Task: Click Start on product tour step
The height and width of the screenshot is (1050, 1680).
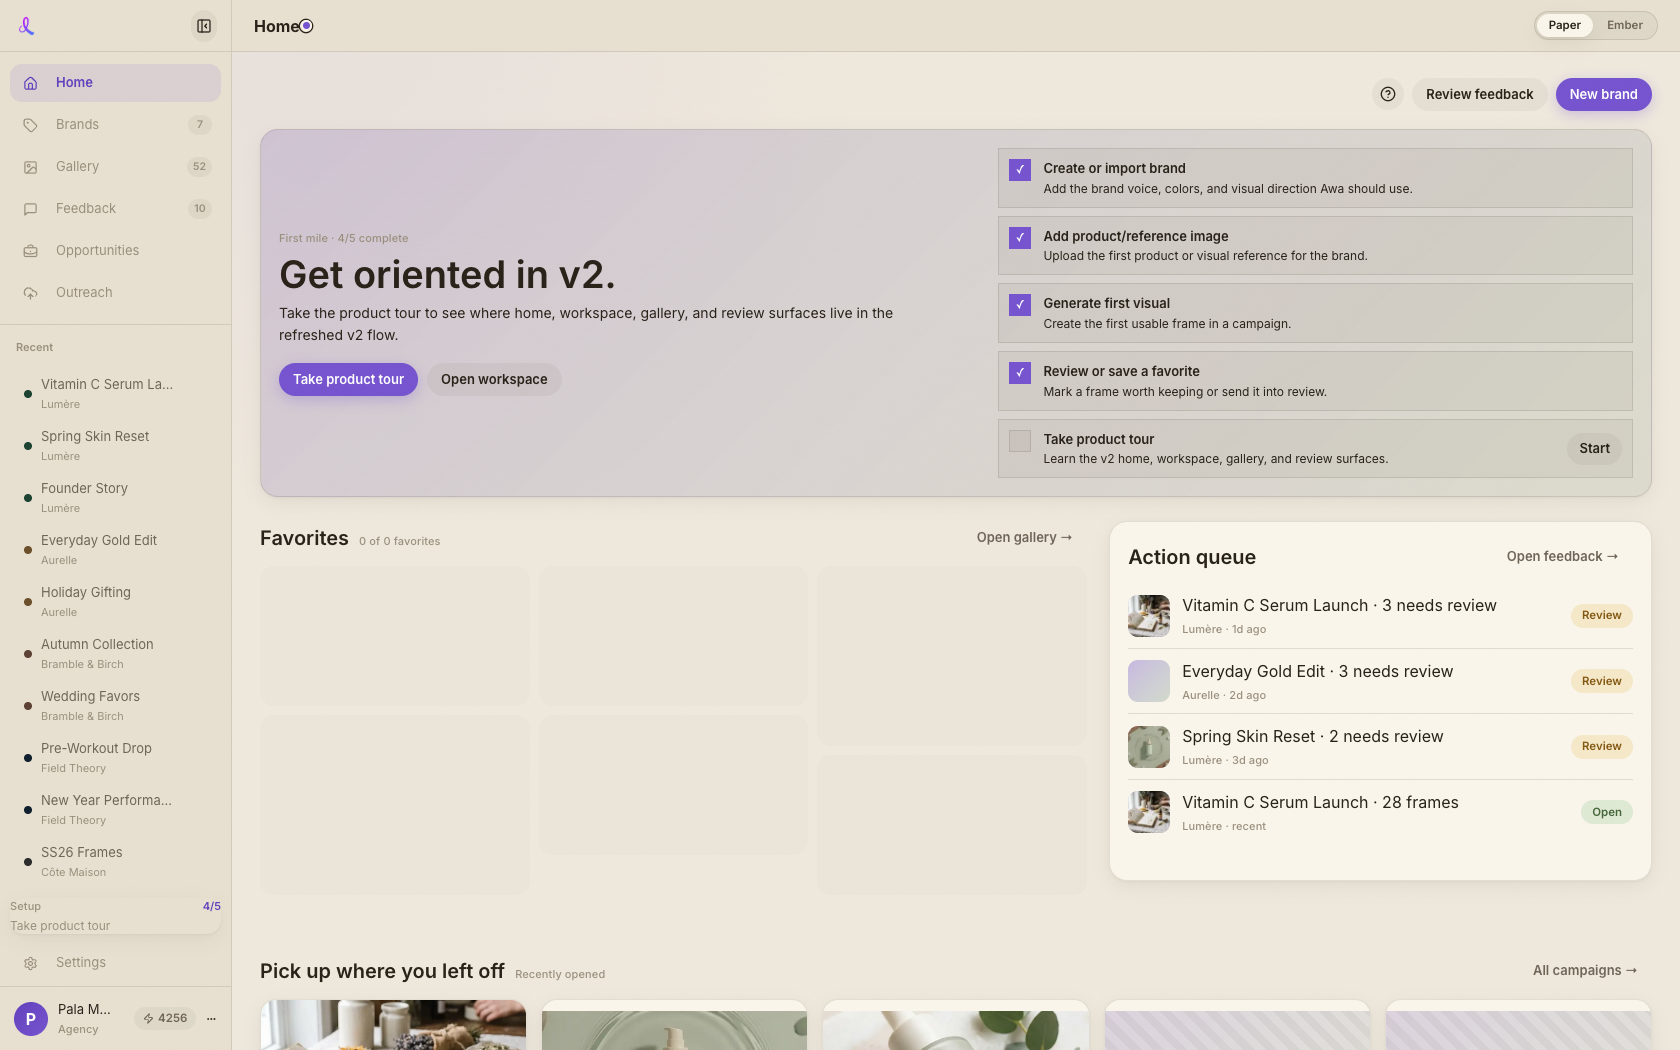Action: pos(1594,449)
